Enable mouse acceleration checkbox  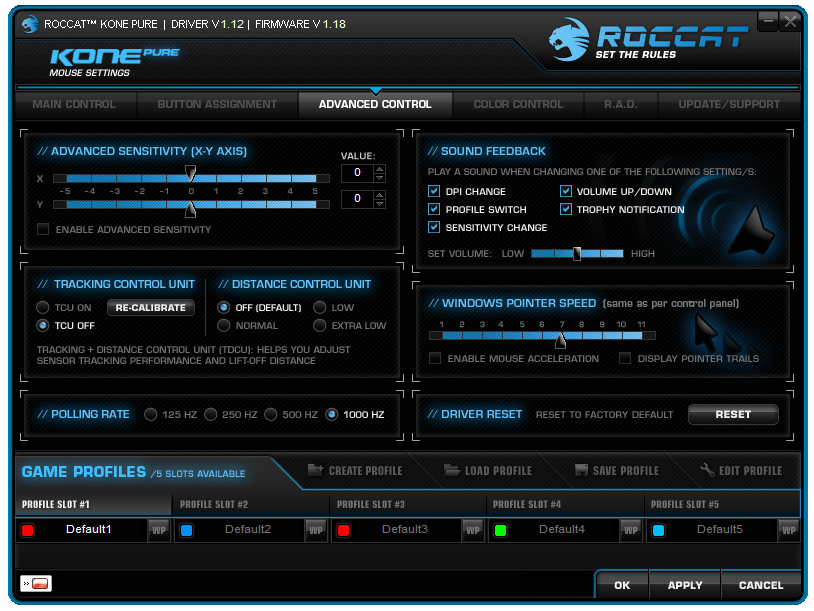434,359
